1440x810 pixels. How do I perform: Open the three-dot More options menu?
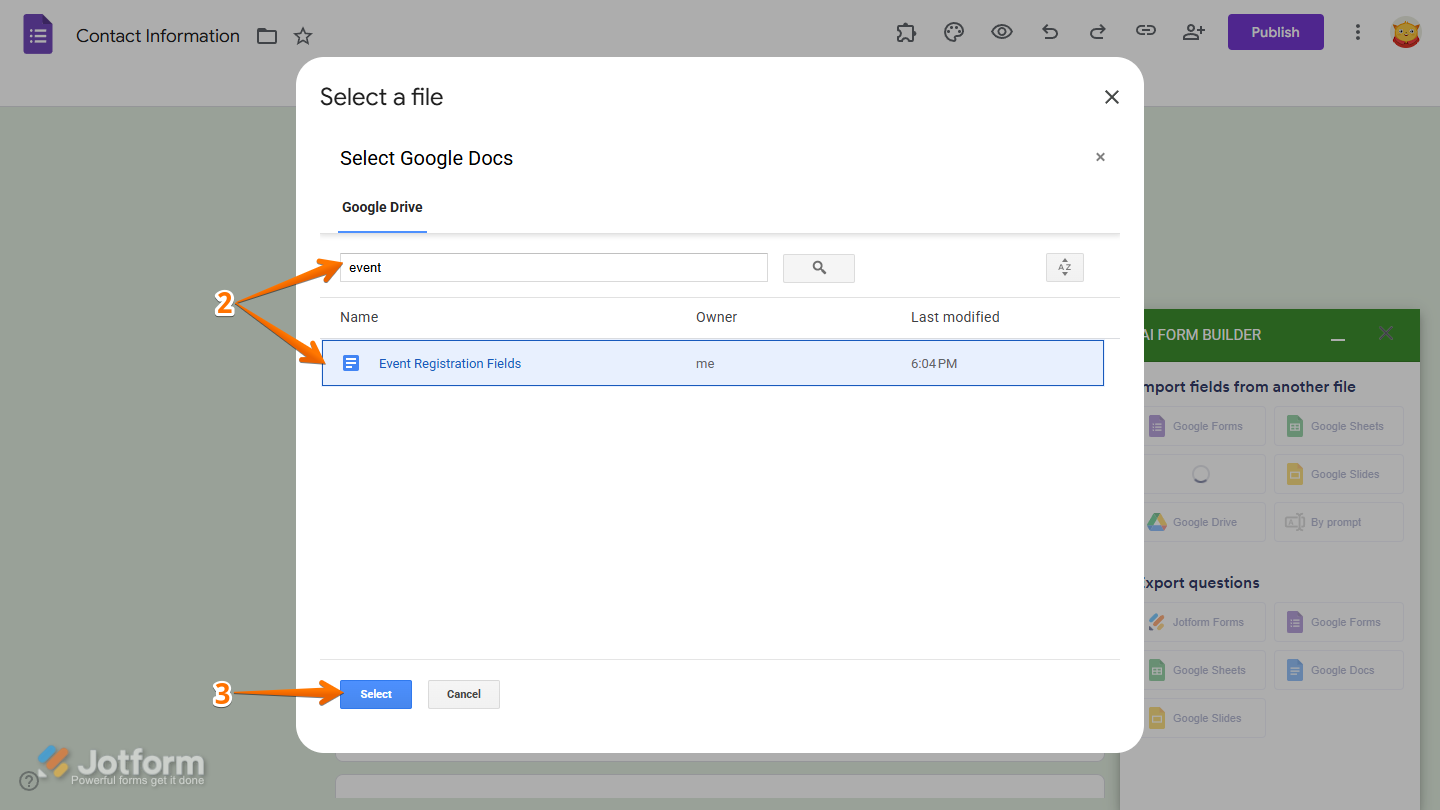click(x=1358, y=32)
